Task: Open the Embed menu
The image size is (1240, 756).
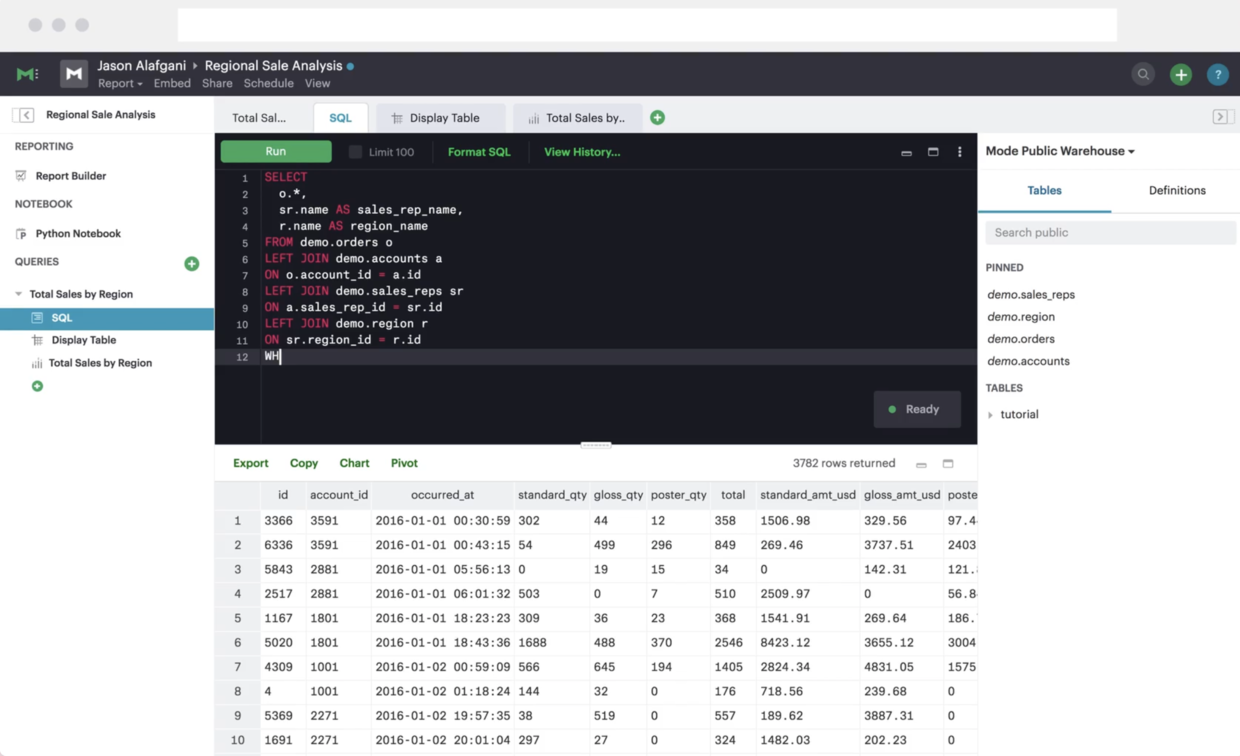Action: pos(172,84)
